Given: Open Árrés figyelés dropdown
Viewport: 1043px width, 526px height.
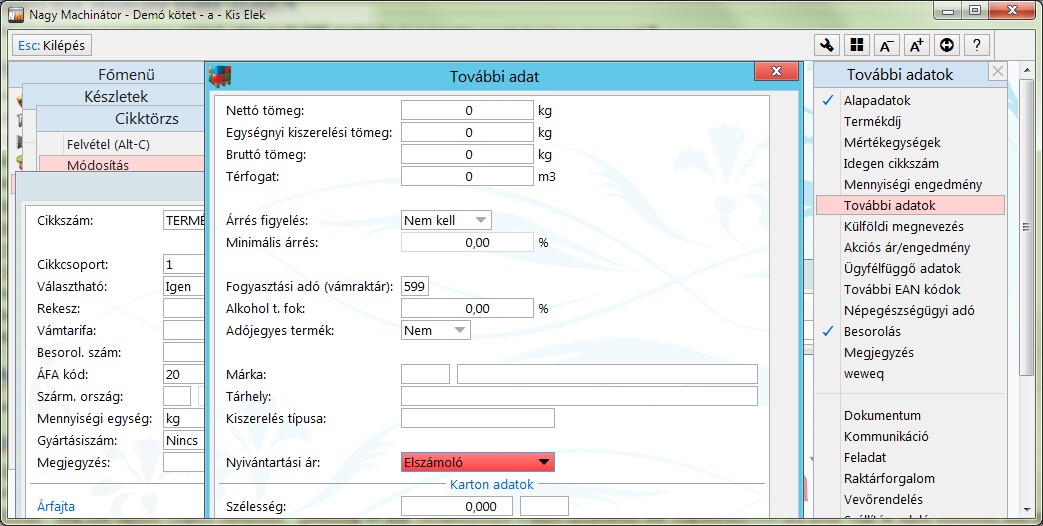Looking at the screenshot, I should [x=446, y=220].
